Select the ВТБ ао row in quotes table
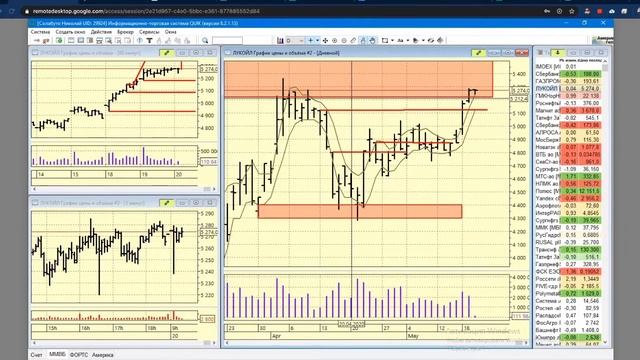Image resolution: width=640 pixels, height=360 pixels. [568, 154]
